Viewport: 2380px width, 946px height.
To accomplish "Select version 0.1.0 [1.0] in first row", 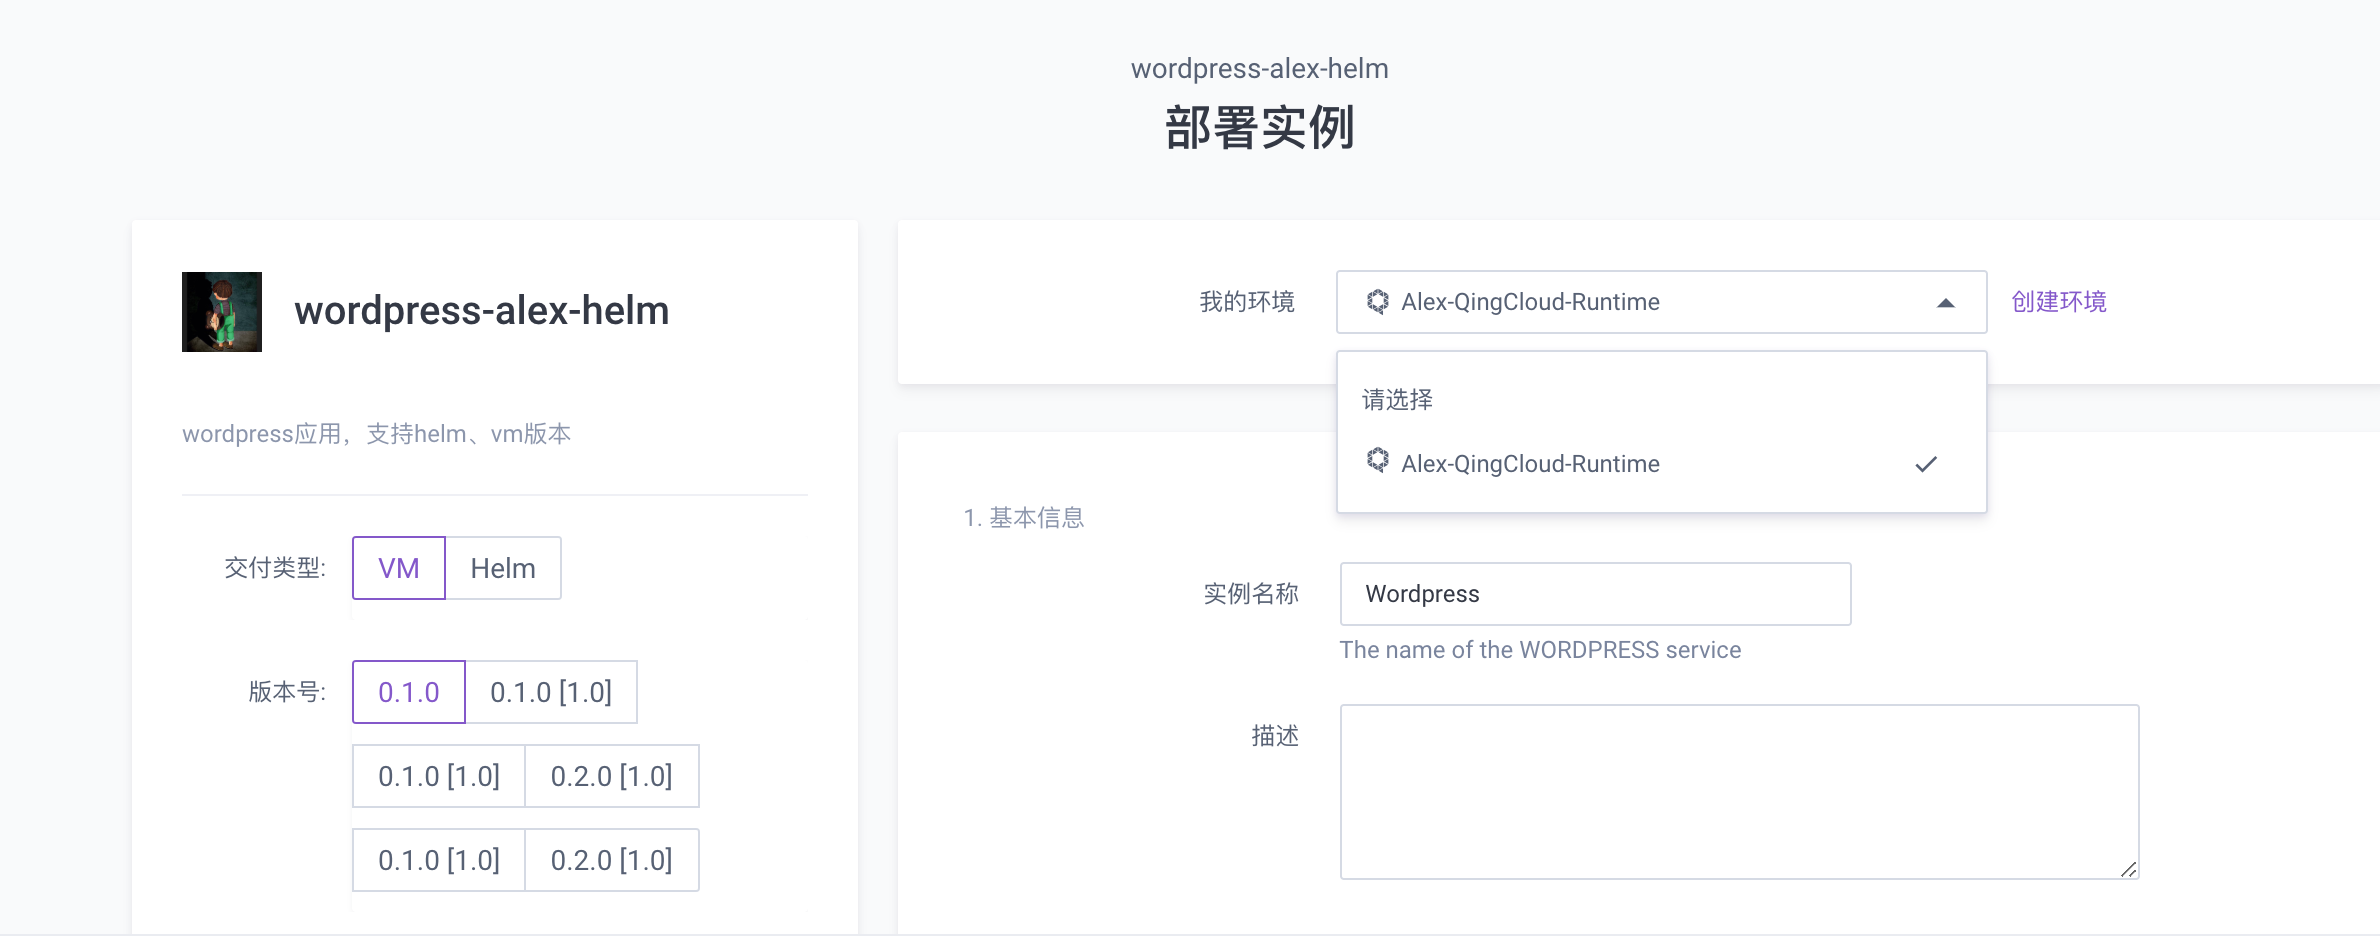I will [x=551, y=692].
